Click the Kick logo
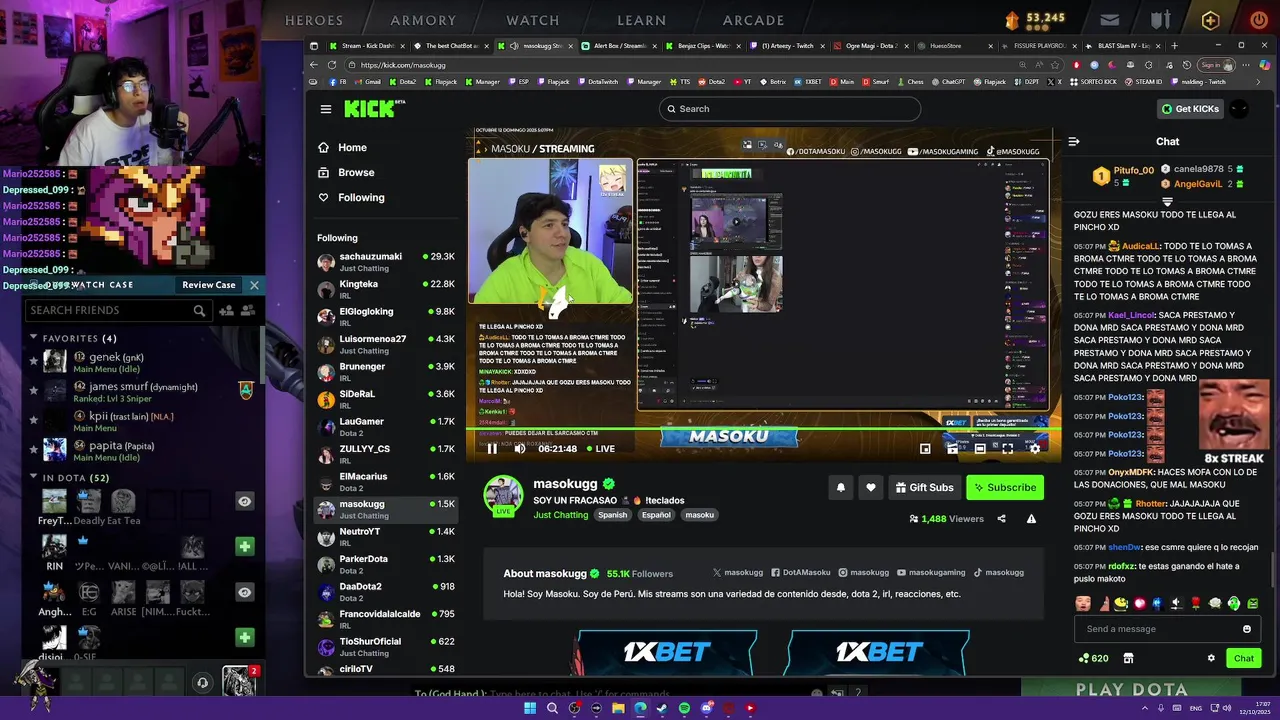 pos(374,109)
